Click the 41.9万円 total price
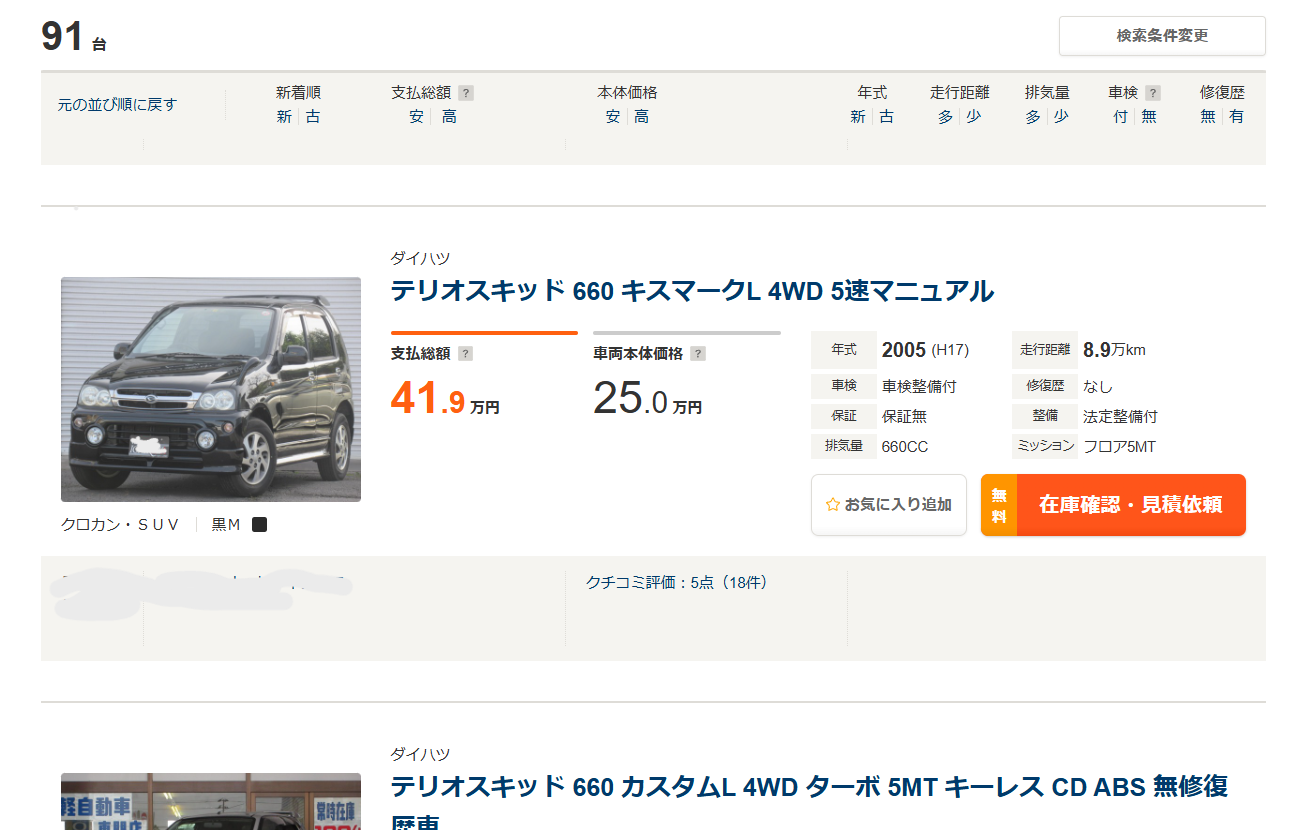The width and height of the screenshot is (1316, 830). [x=445, y=399]
